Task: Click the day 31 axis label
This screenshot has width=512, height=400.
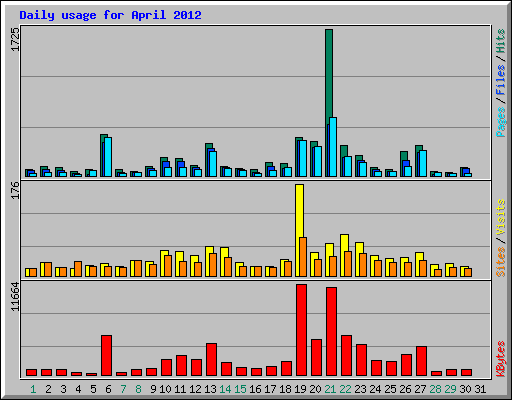Action: click(x=480, y=389)
